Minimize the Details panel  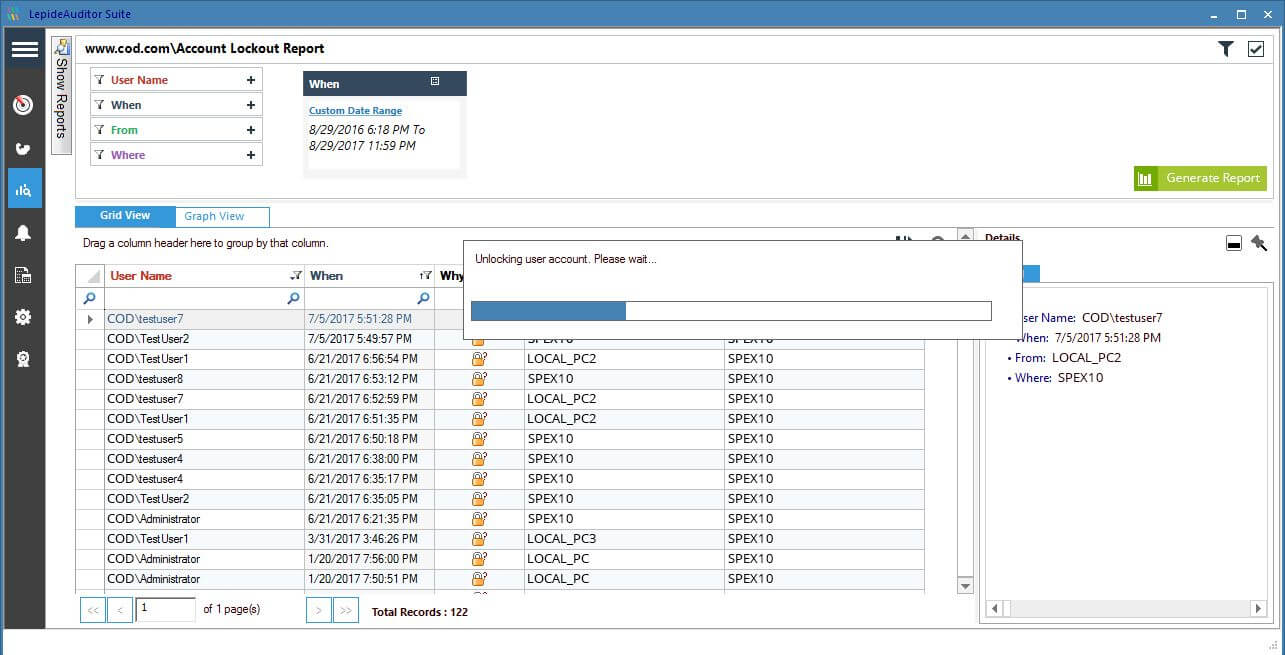tap(1234, 243)
